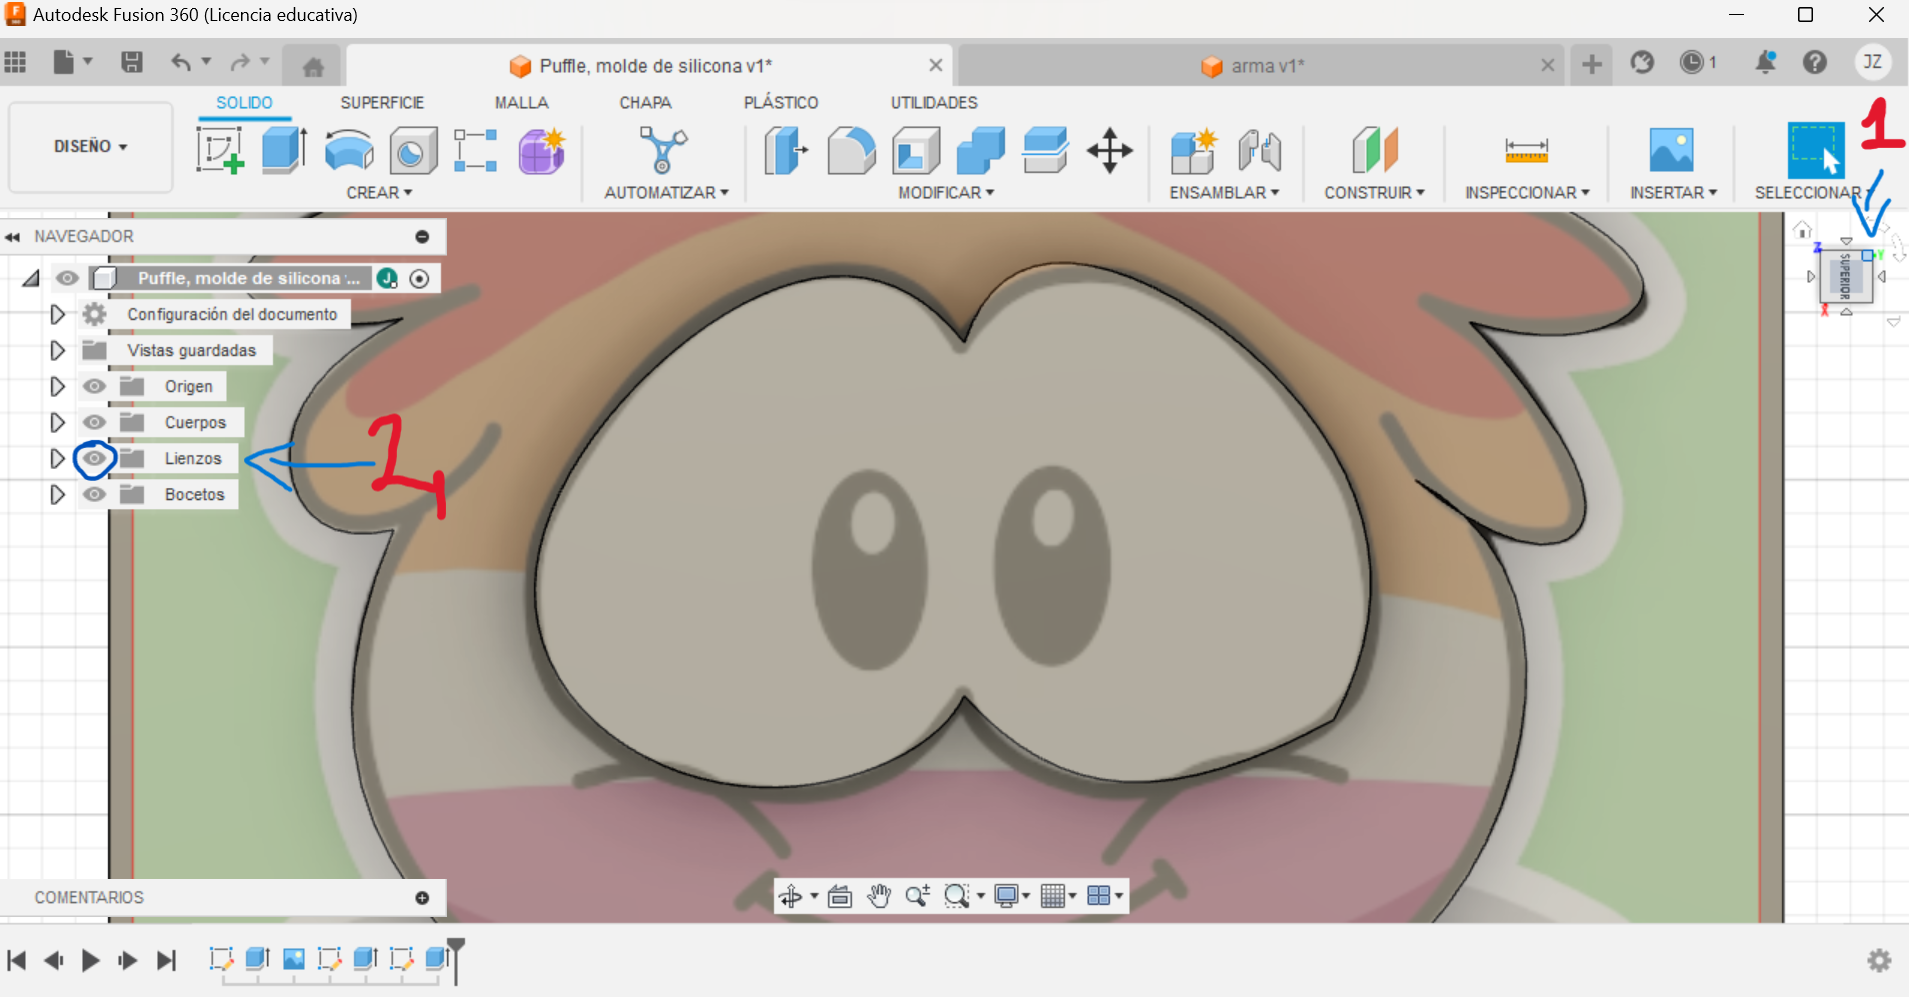
Task: Toggle visibility of root Puffle component
Action: [67, 278]
